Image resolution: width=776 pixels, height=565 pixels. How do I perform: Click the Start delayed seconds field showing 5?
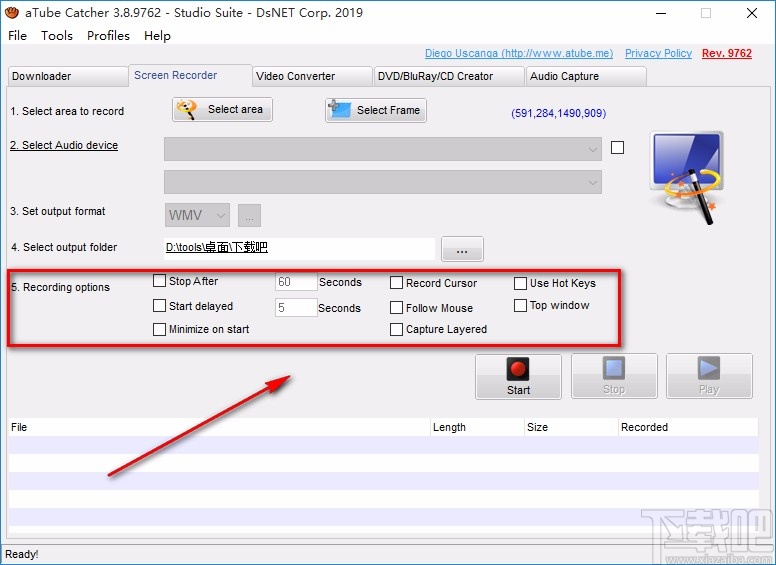tap(296, 308)
